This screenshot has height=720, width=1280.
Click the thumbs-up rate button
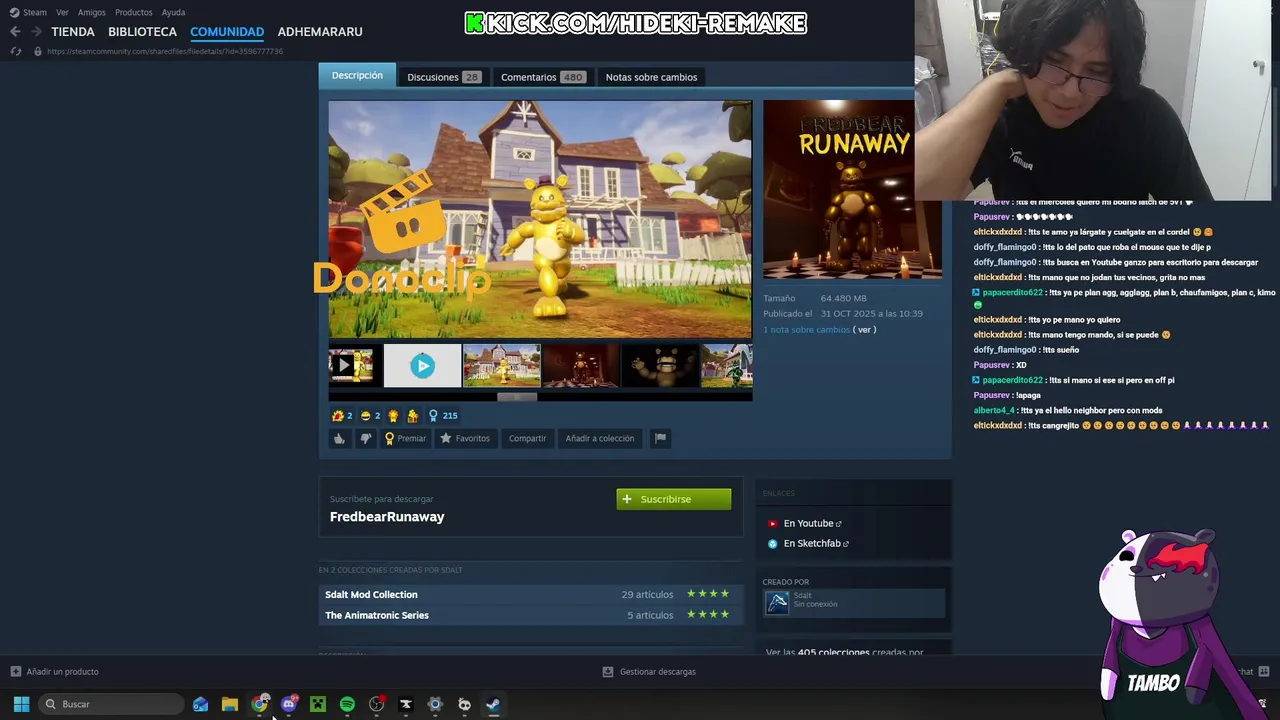pos(339,438)
